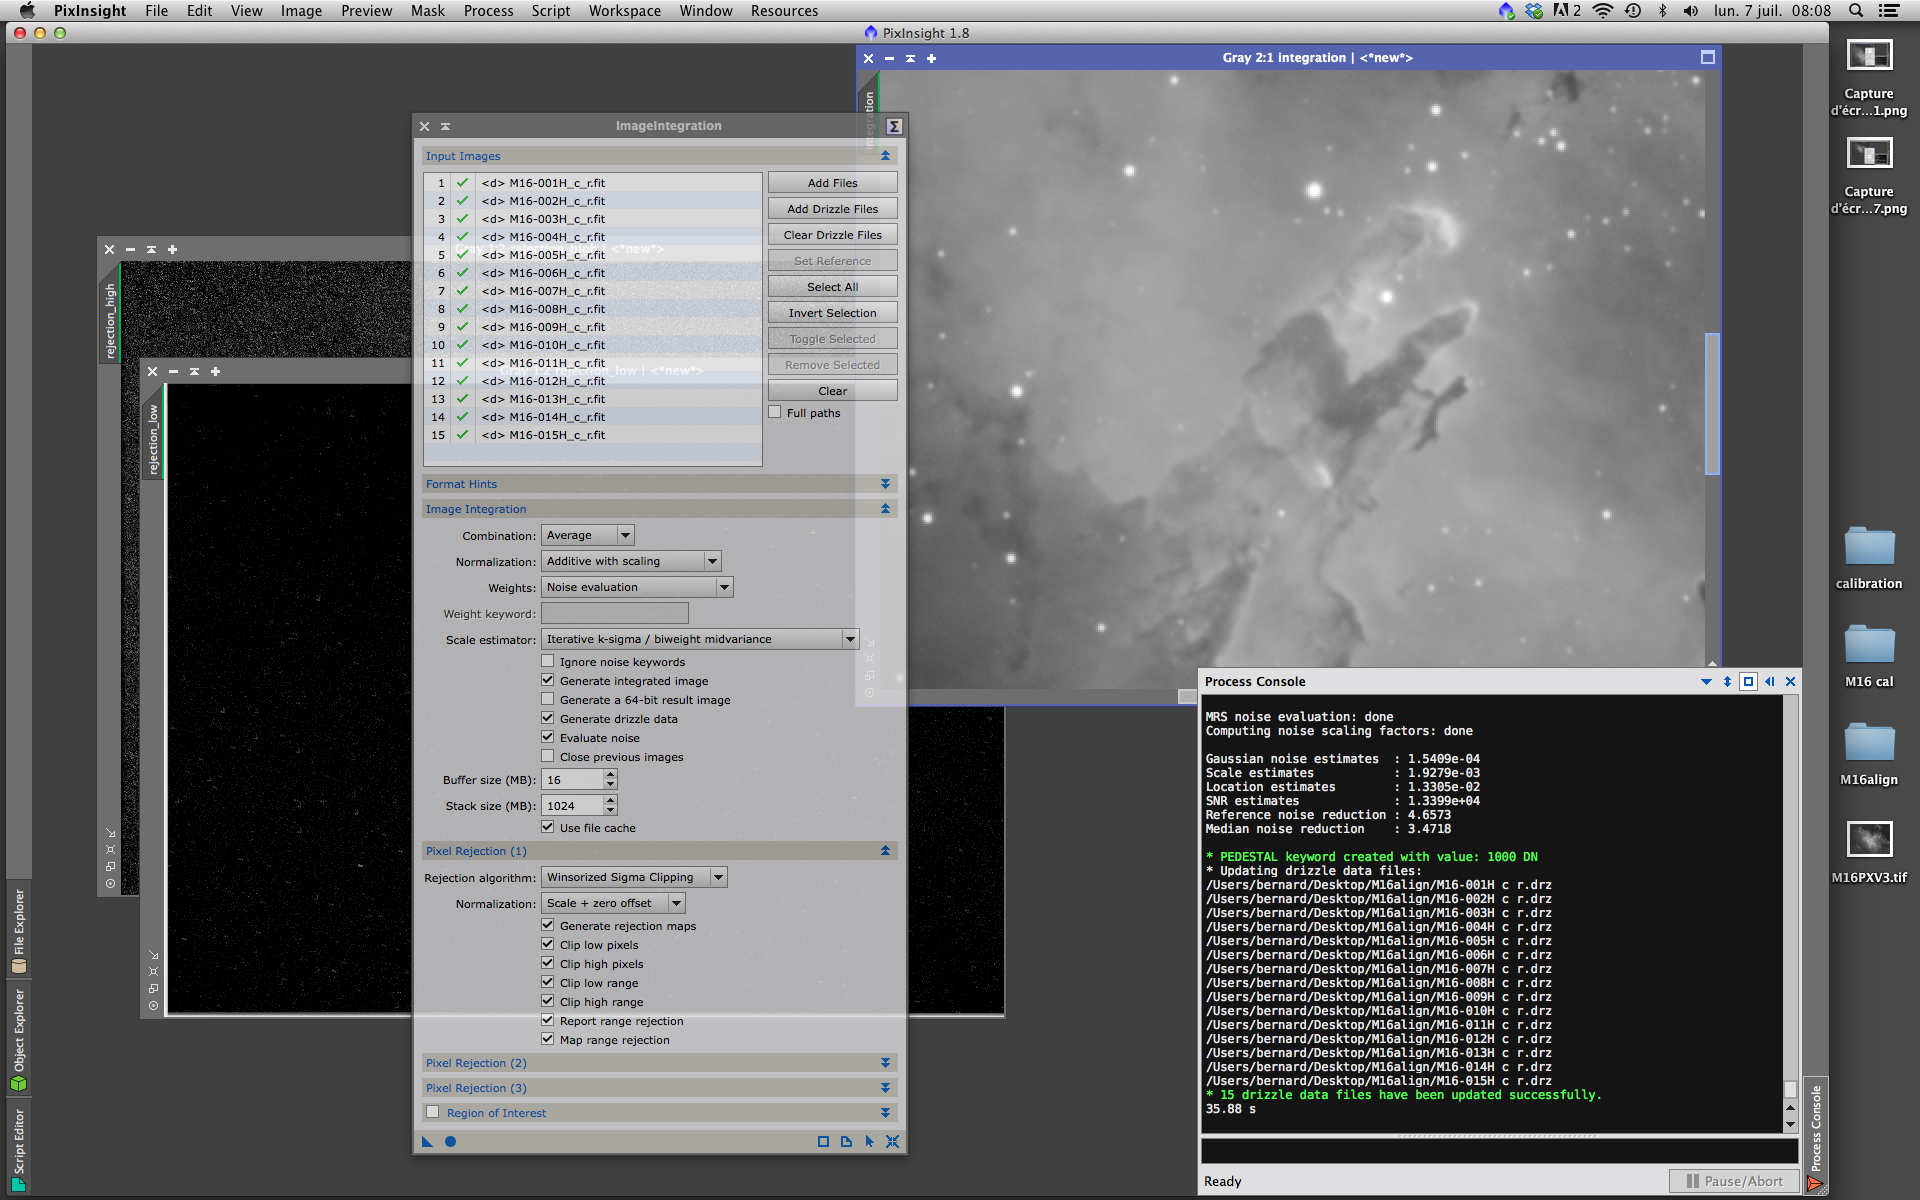
Task: Open the Process Console side tab icon
Action: pyautogui.click(x=1815, y=1184)
